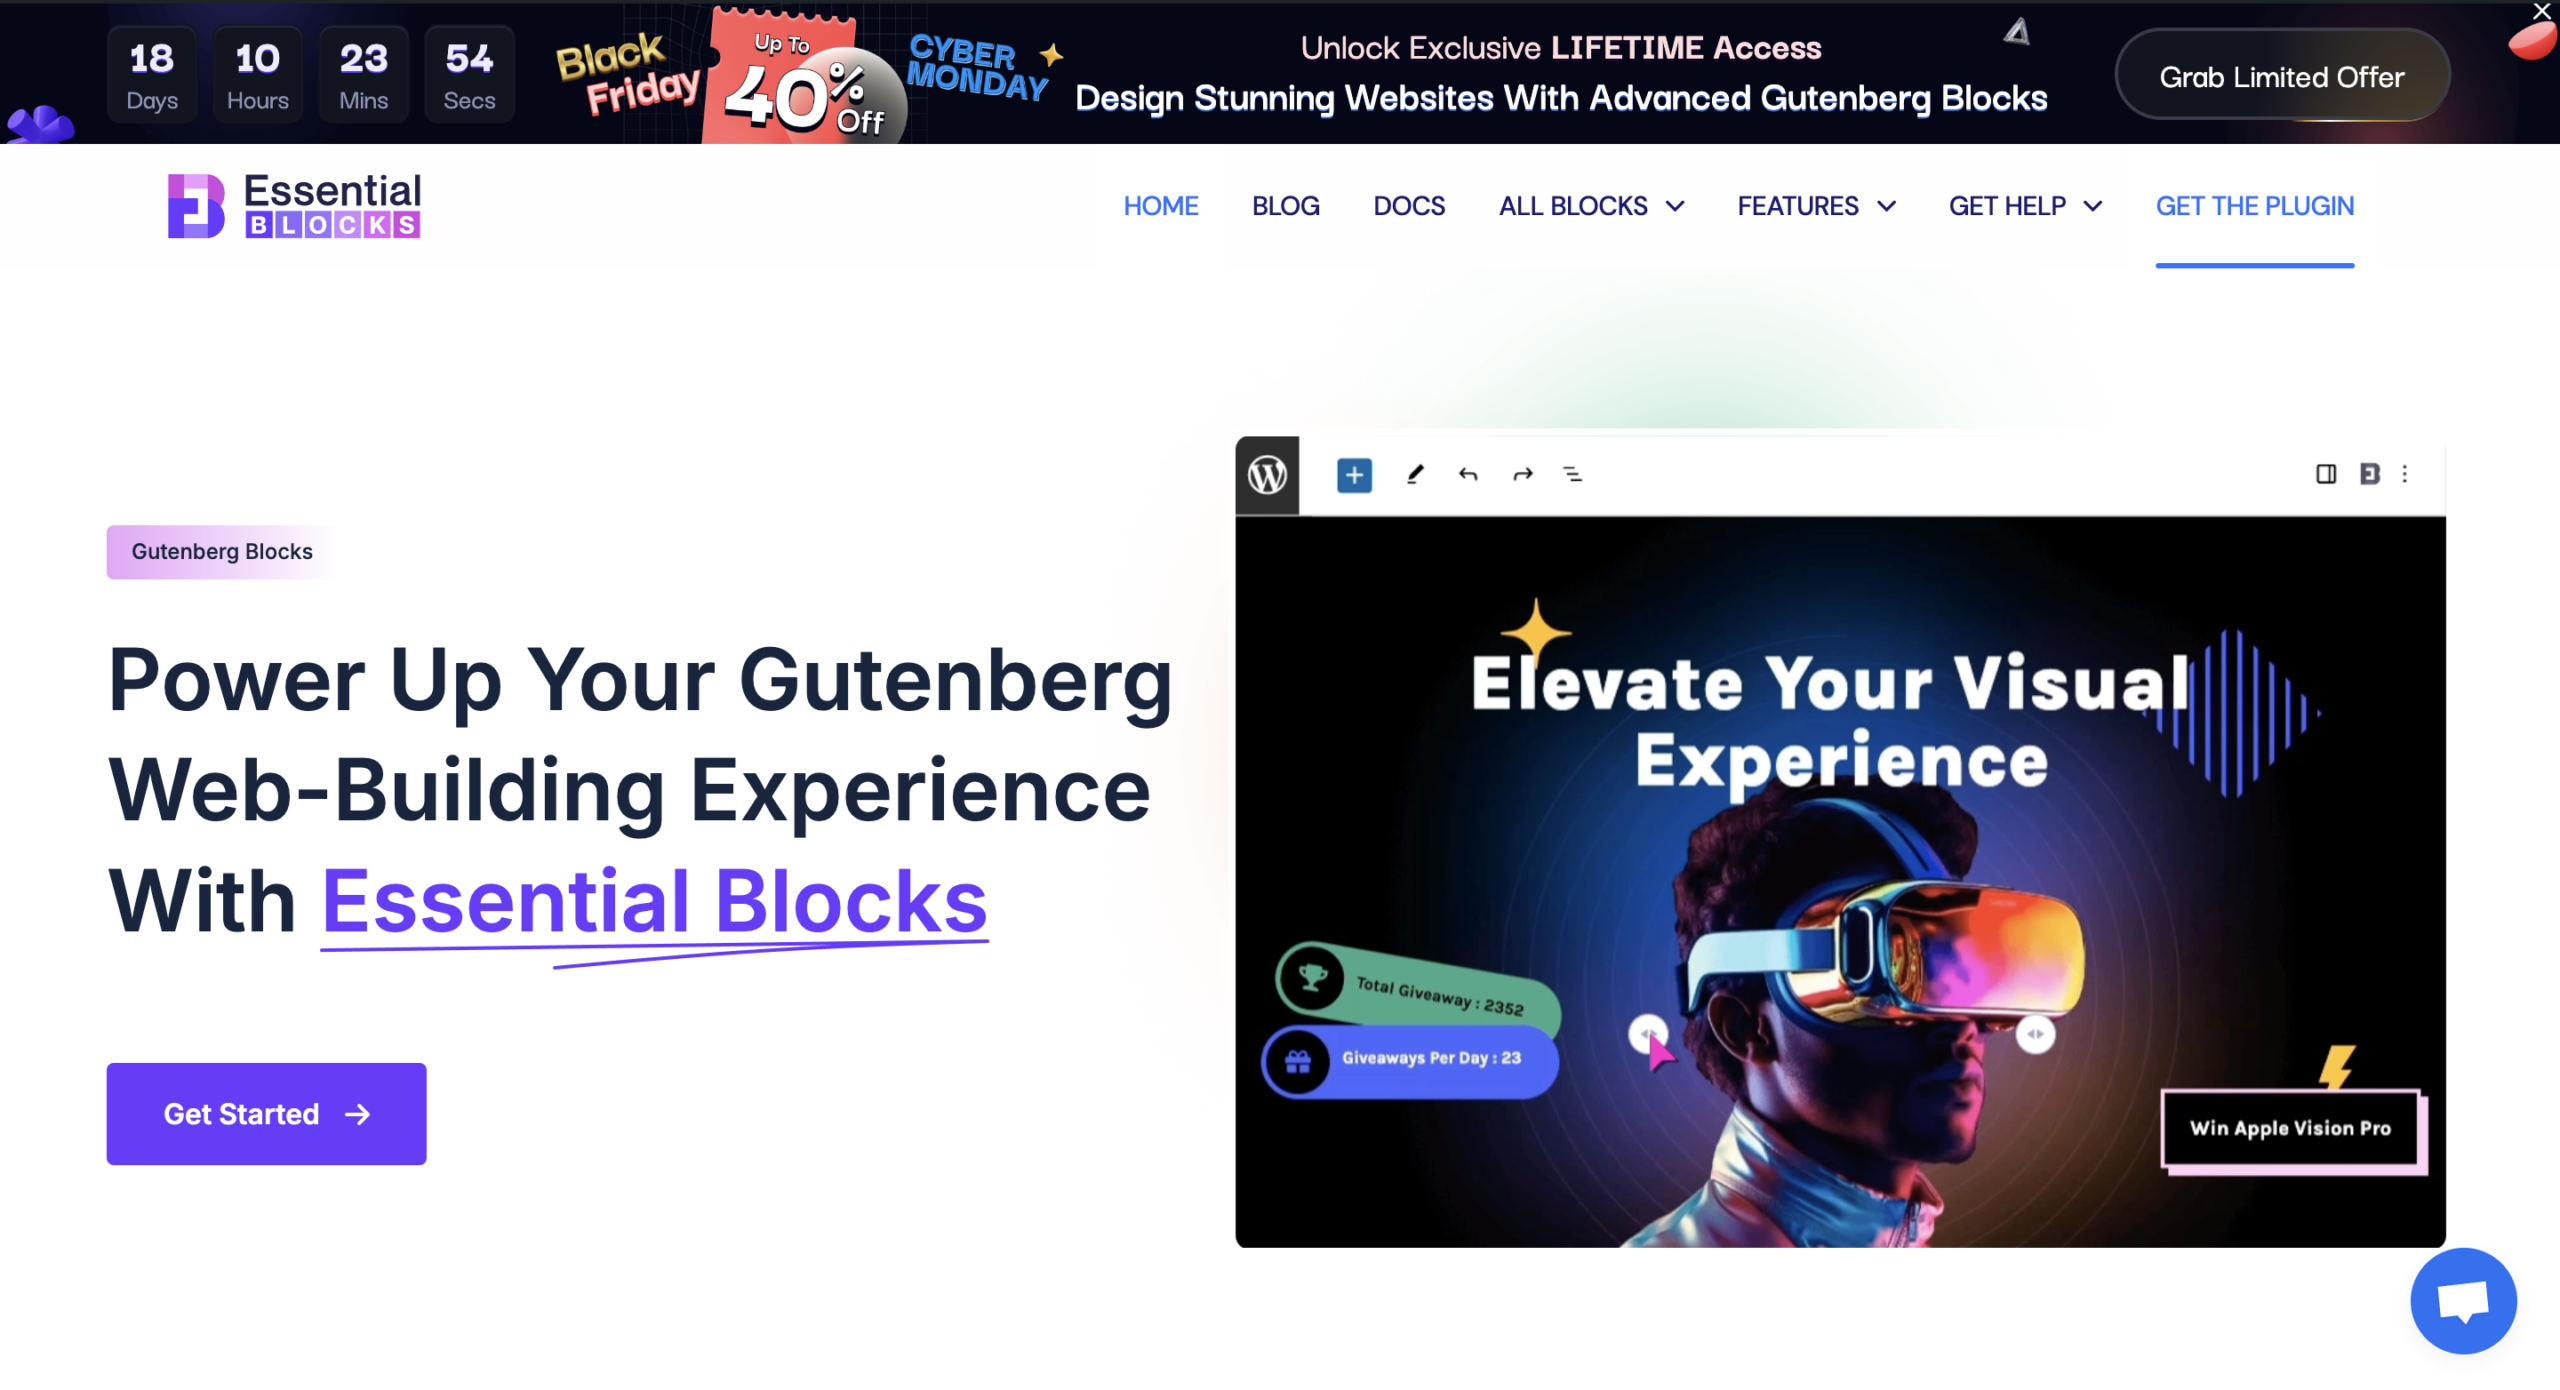Click the block inserter plus icon
Screen dimensions: 2560x1390
[1354, 474]
